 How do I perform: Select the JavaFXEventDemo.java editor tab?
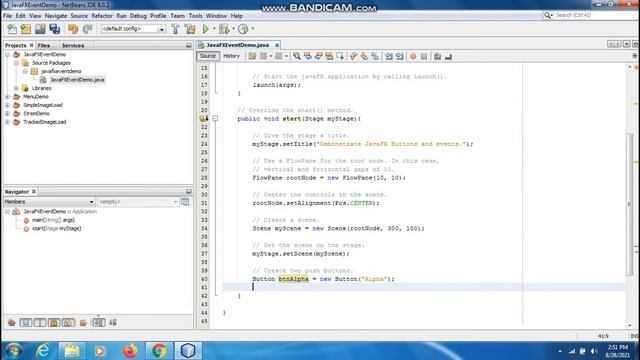click(237, 45)
